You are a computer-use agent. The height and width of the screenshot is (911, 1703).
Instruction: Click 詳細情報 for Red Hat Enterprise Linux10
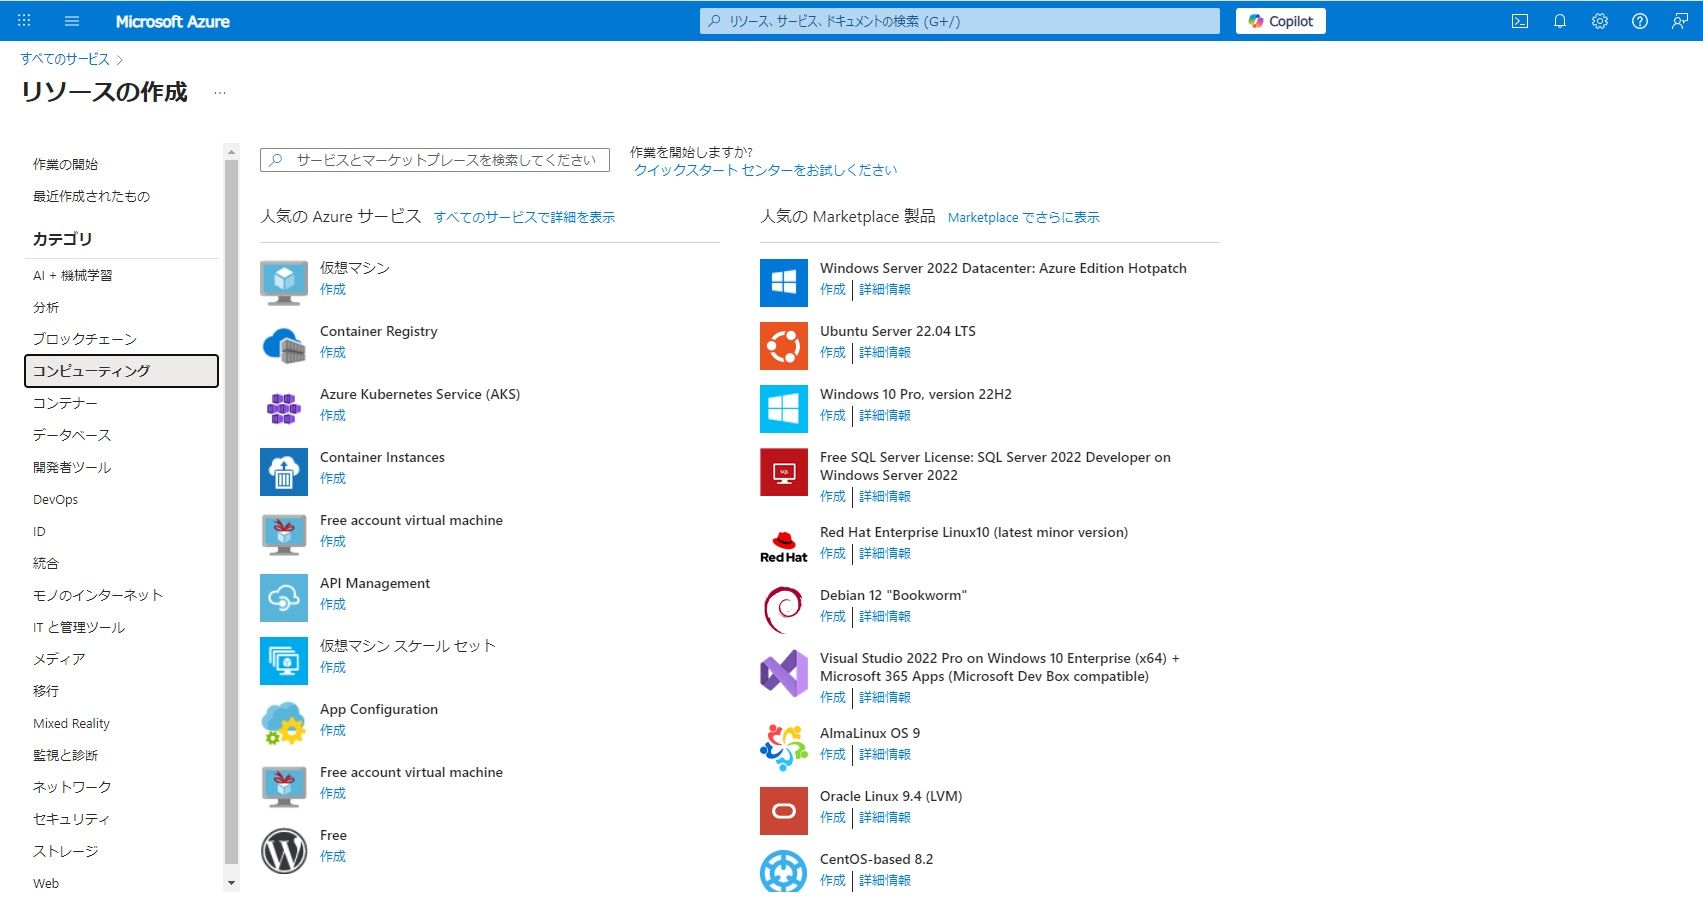(x=885, y=553)
